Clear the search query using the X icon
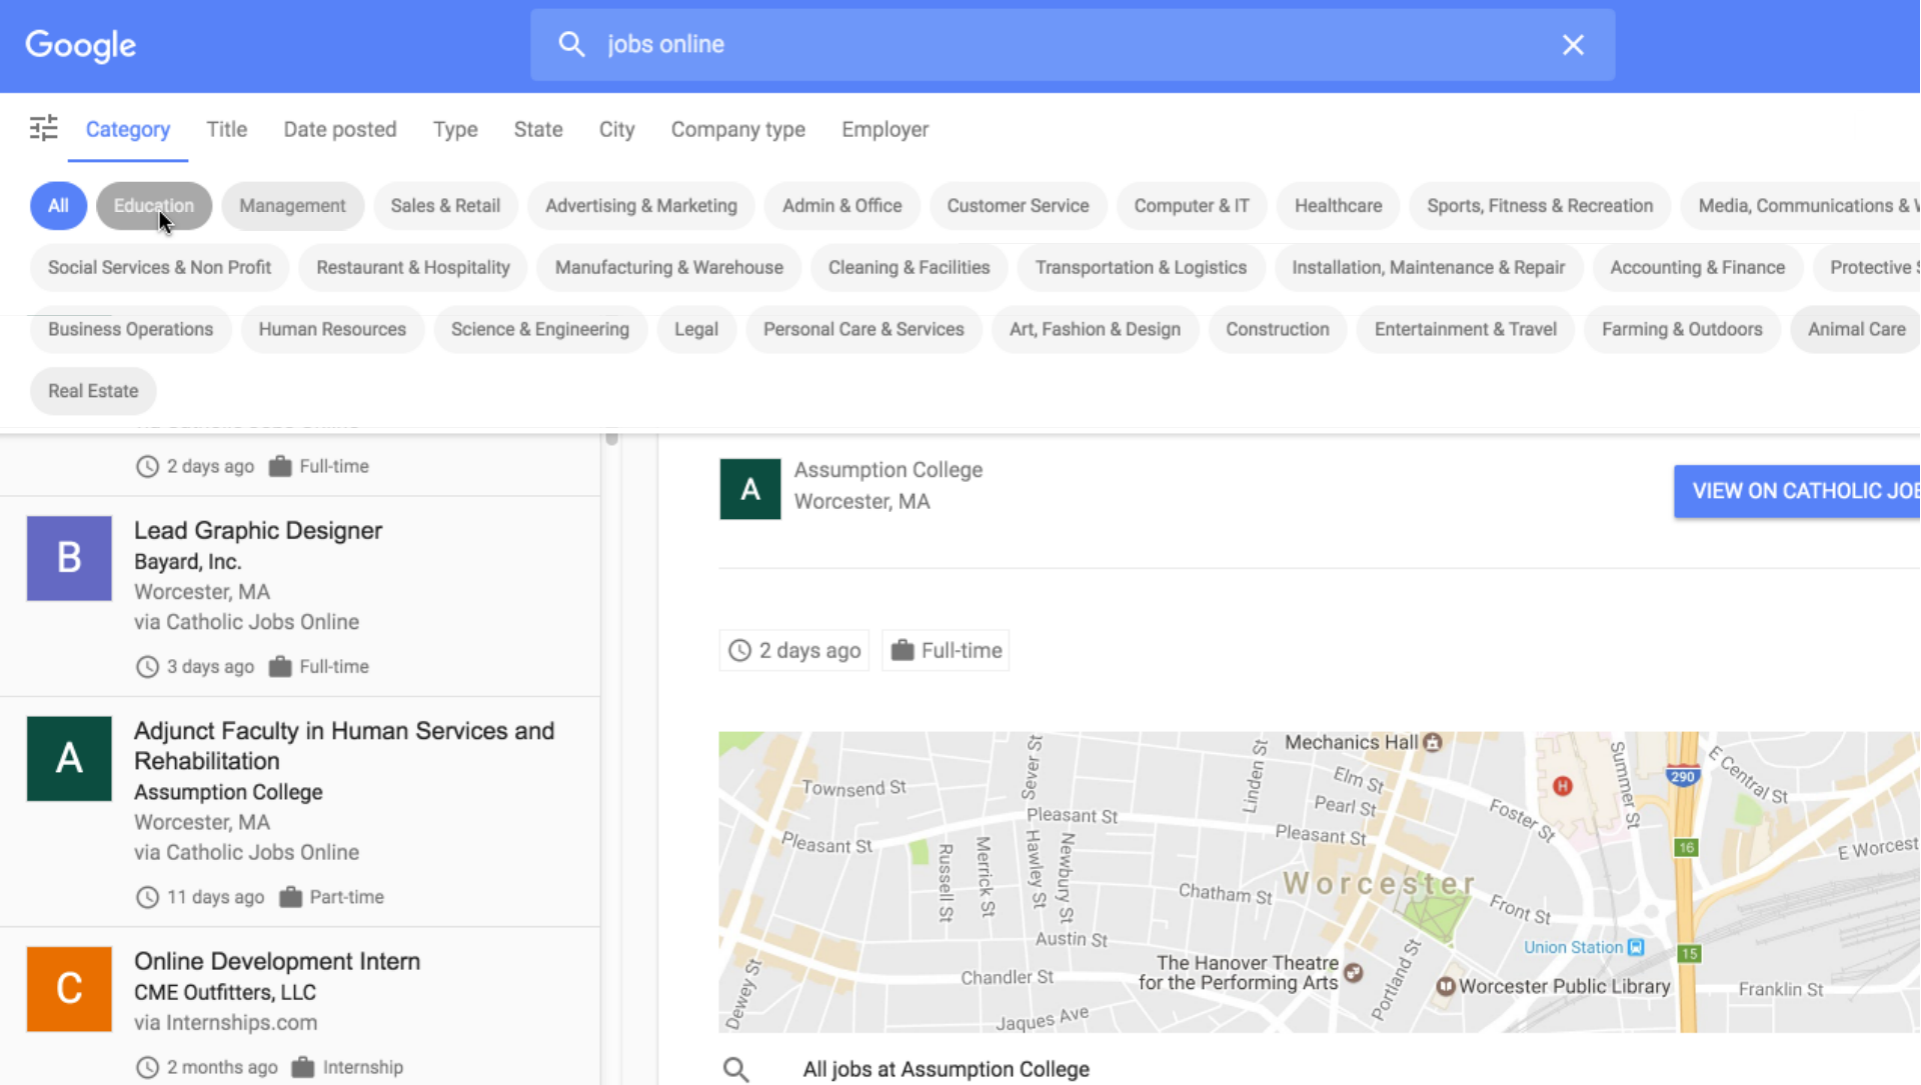Image resolution: width=1921 pixels, height=1085 pixels. tap(1573, 44)
